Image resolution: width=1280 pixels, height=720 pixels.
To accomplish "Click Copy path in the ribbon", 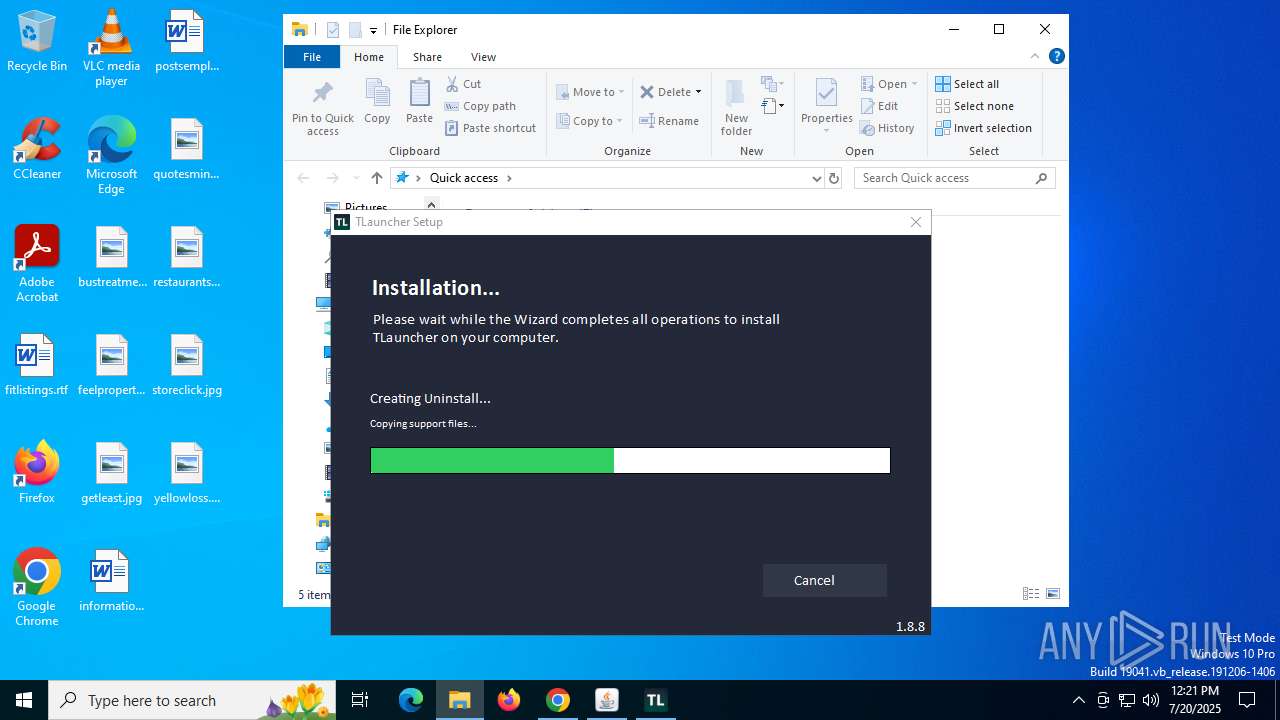I will coord(480,106).
